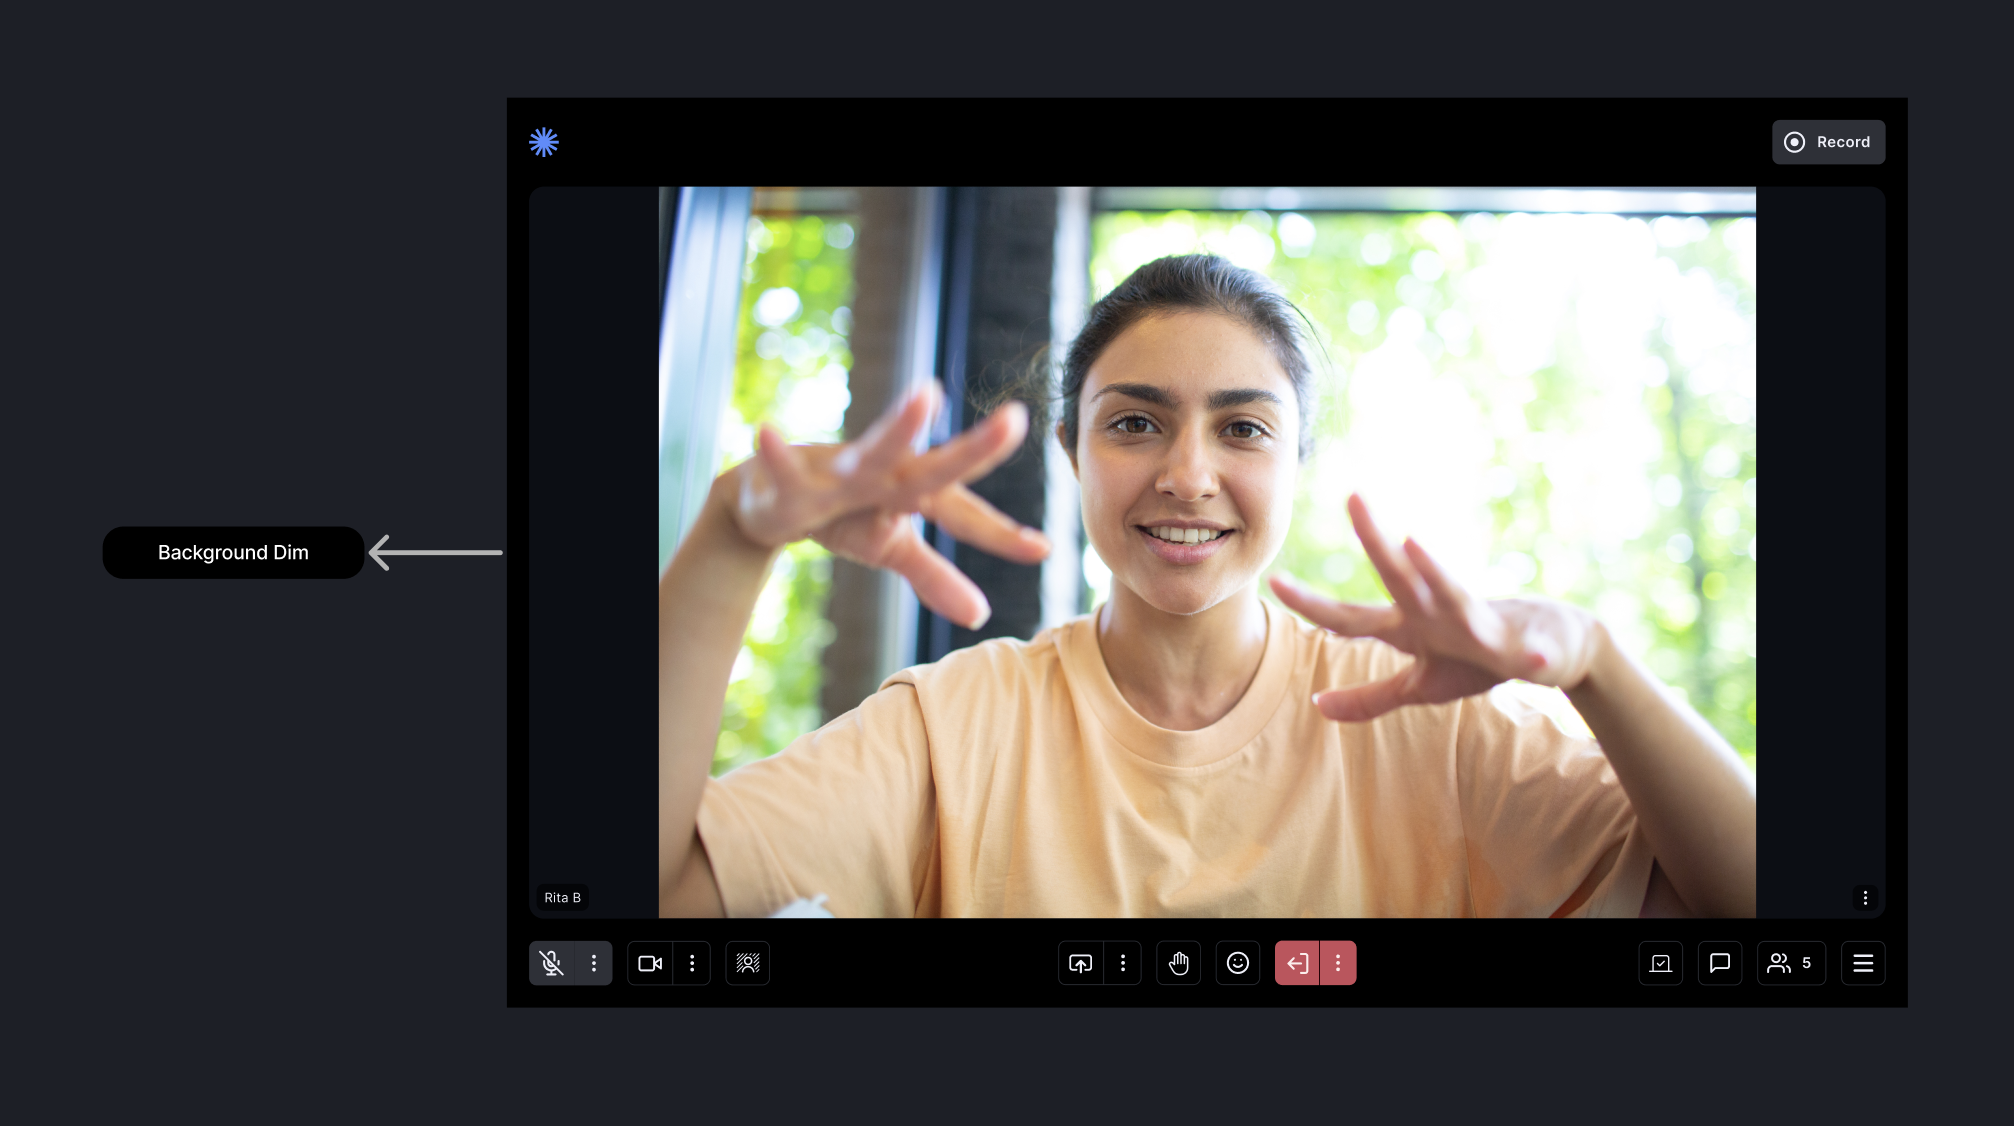Click the Rita B name label
The image size is (2014, 1126).
(x=562, y=898)
